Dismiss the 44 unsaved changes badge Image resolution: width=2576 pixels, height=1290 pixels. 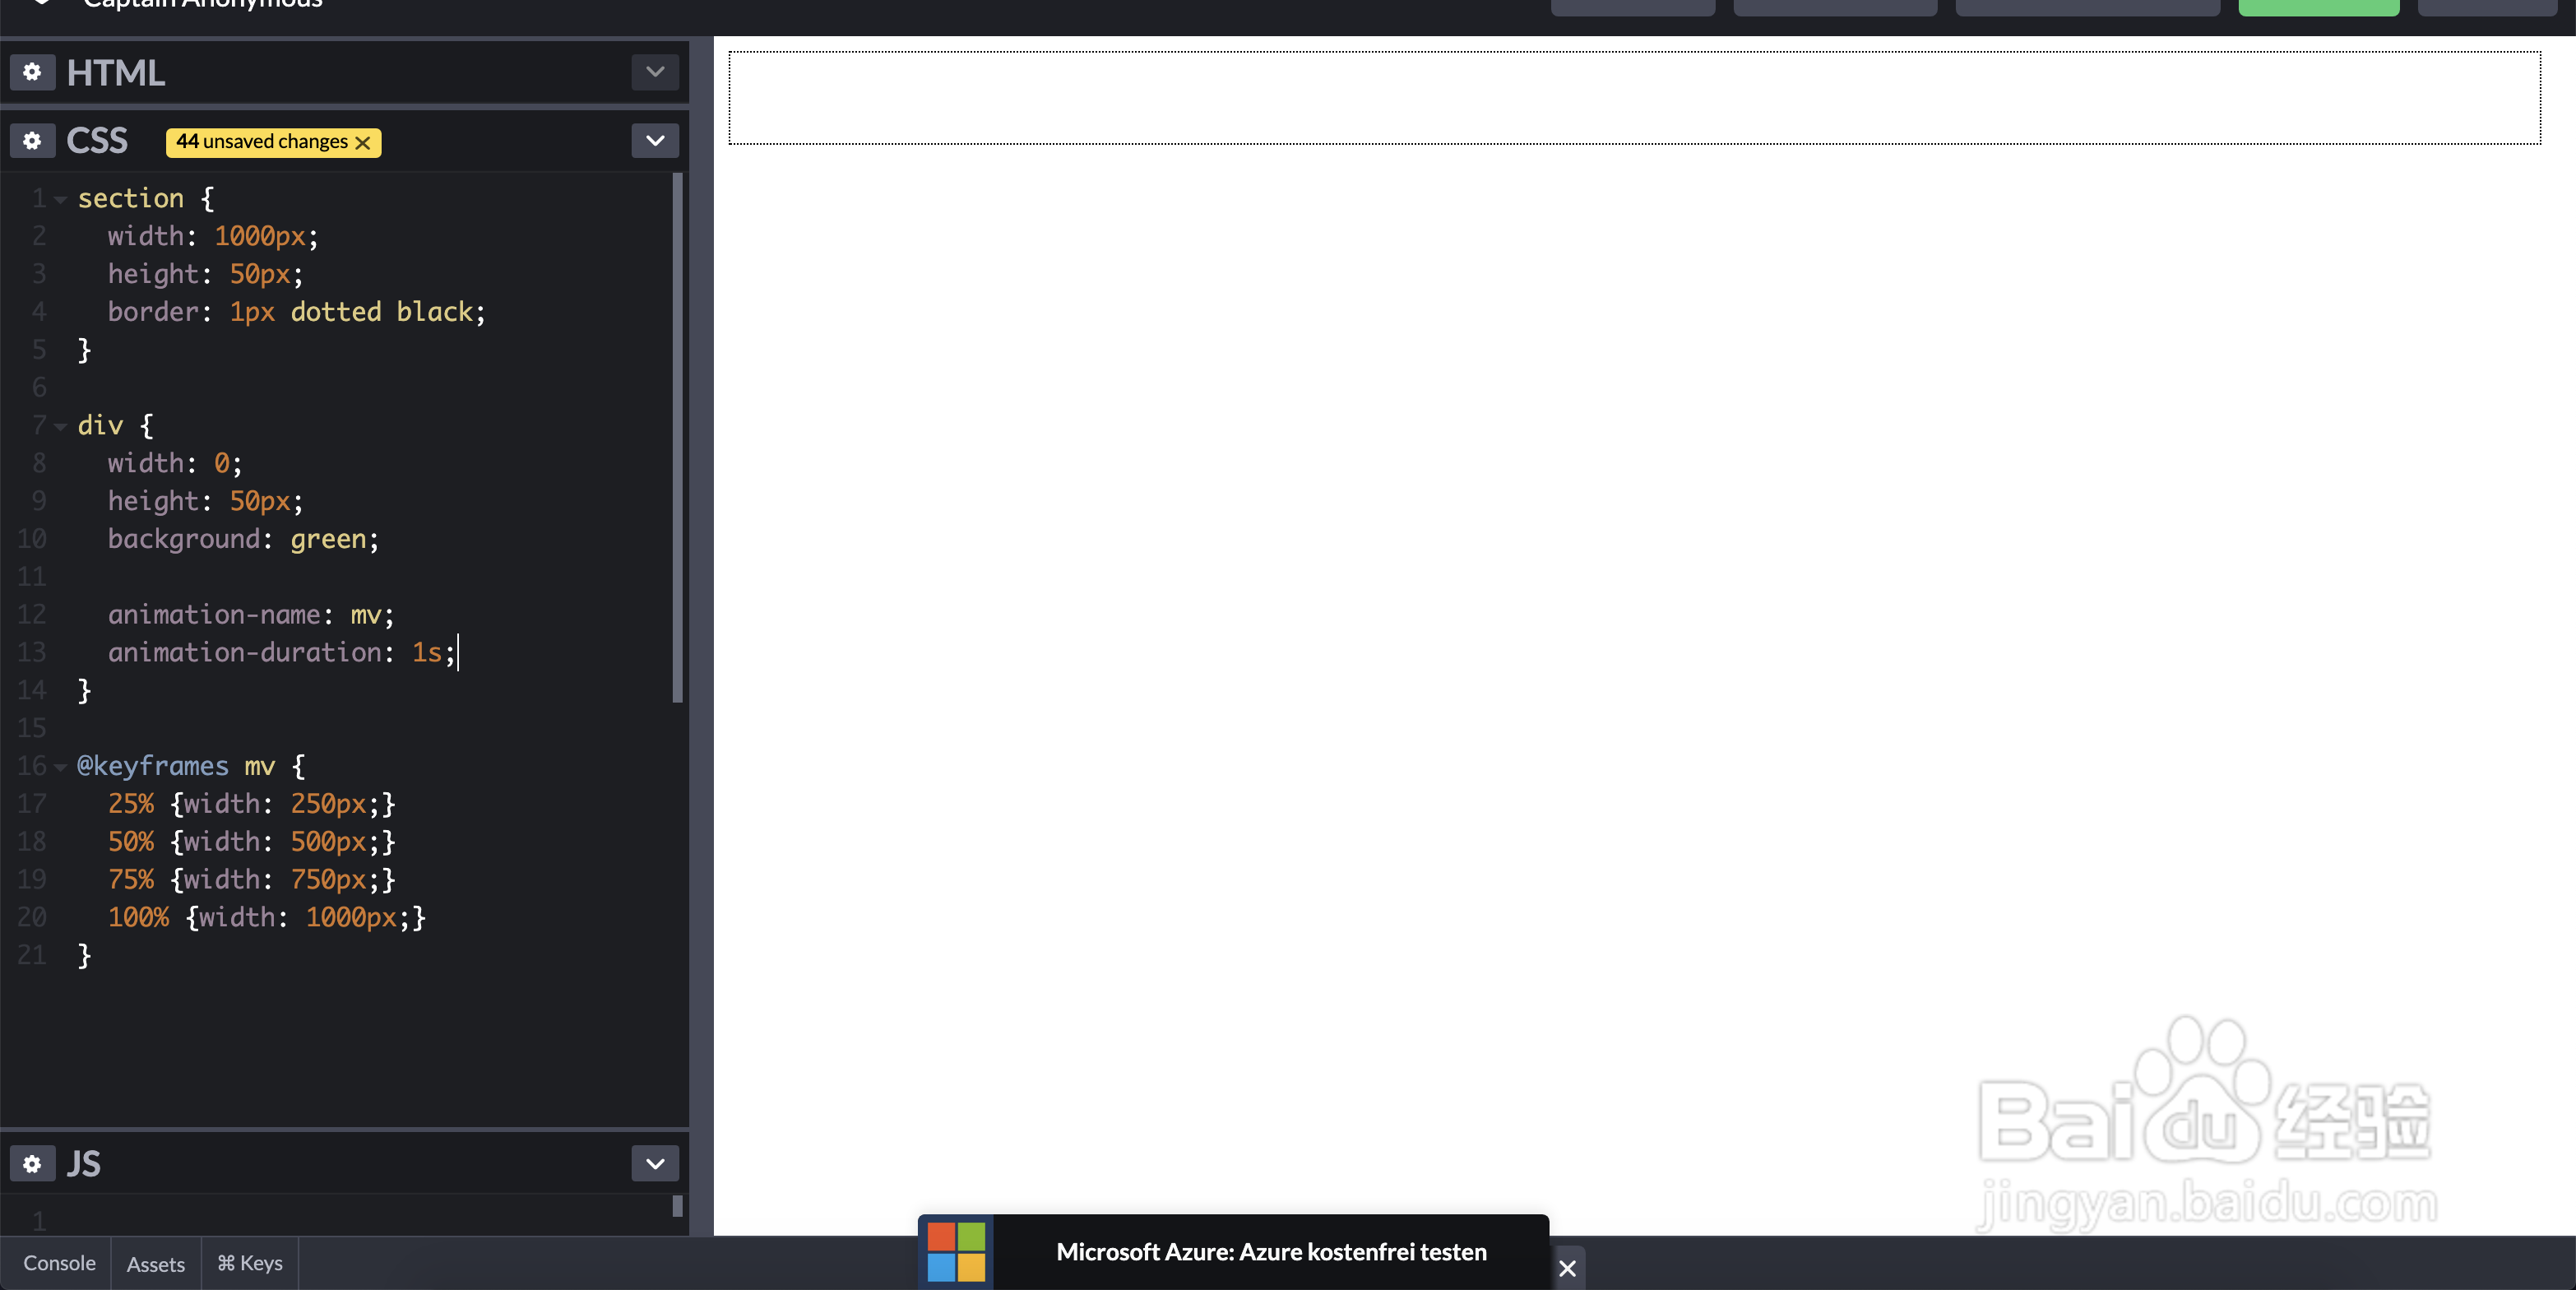point(363,143)
